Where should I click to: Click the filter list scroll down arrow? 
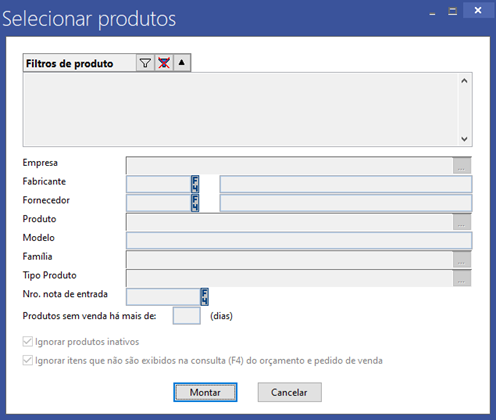pos(464,139)
